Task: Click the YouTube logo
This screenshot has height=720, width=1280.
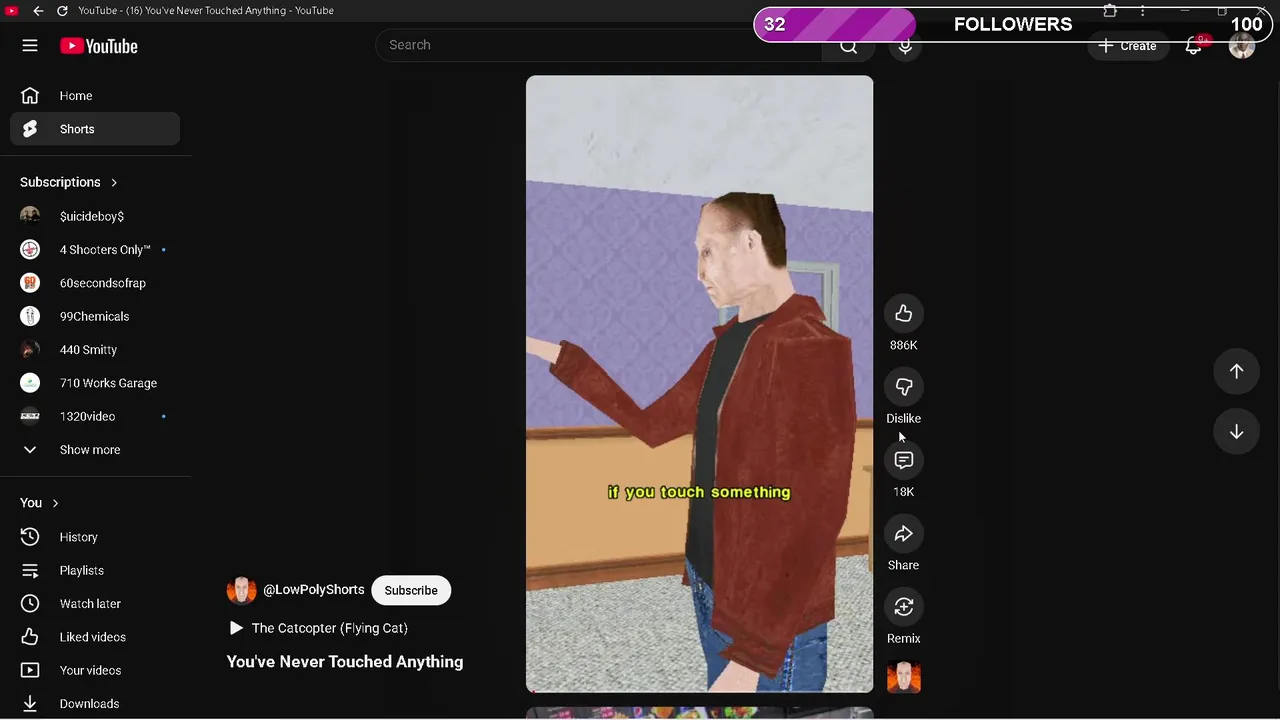Action: coord(98,46)
